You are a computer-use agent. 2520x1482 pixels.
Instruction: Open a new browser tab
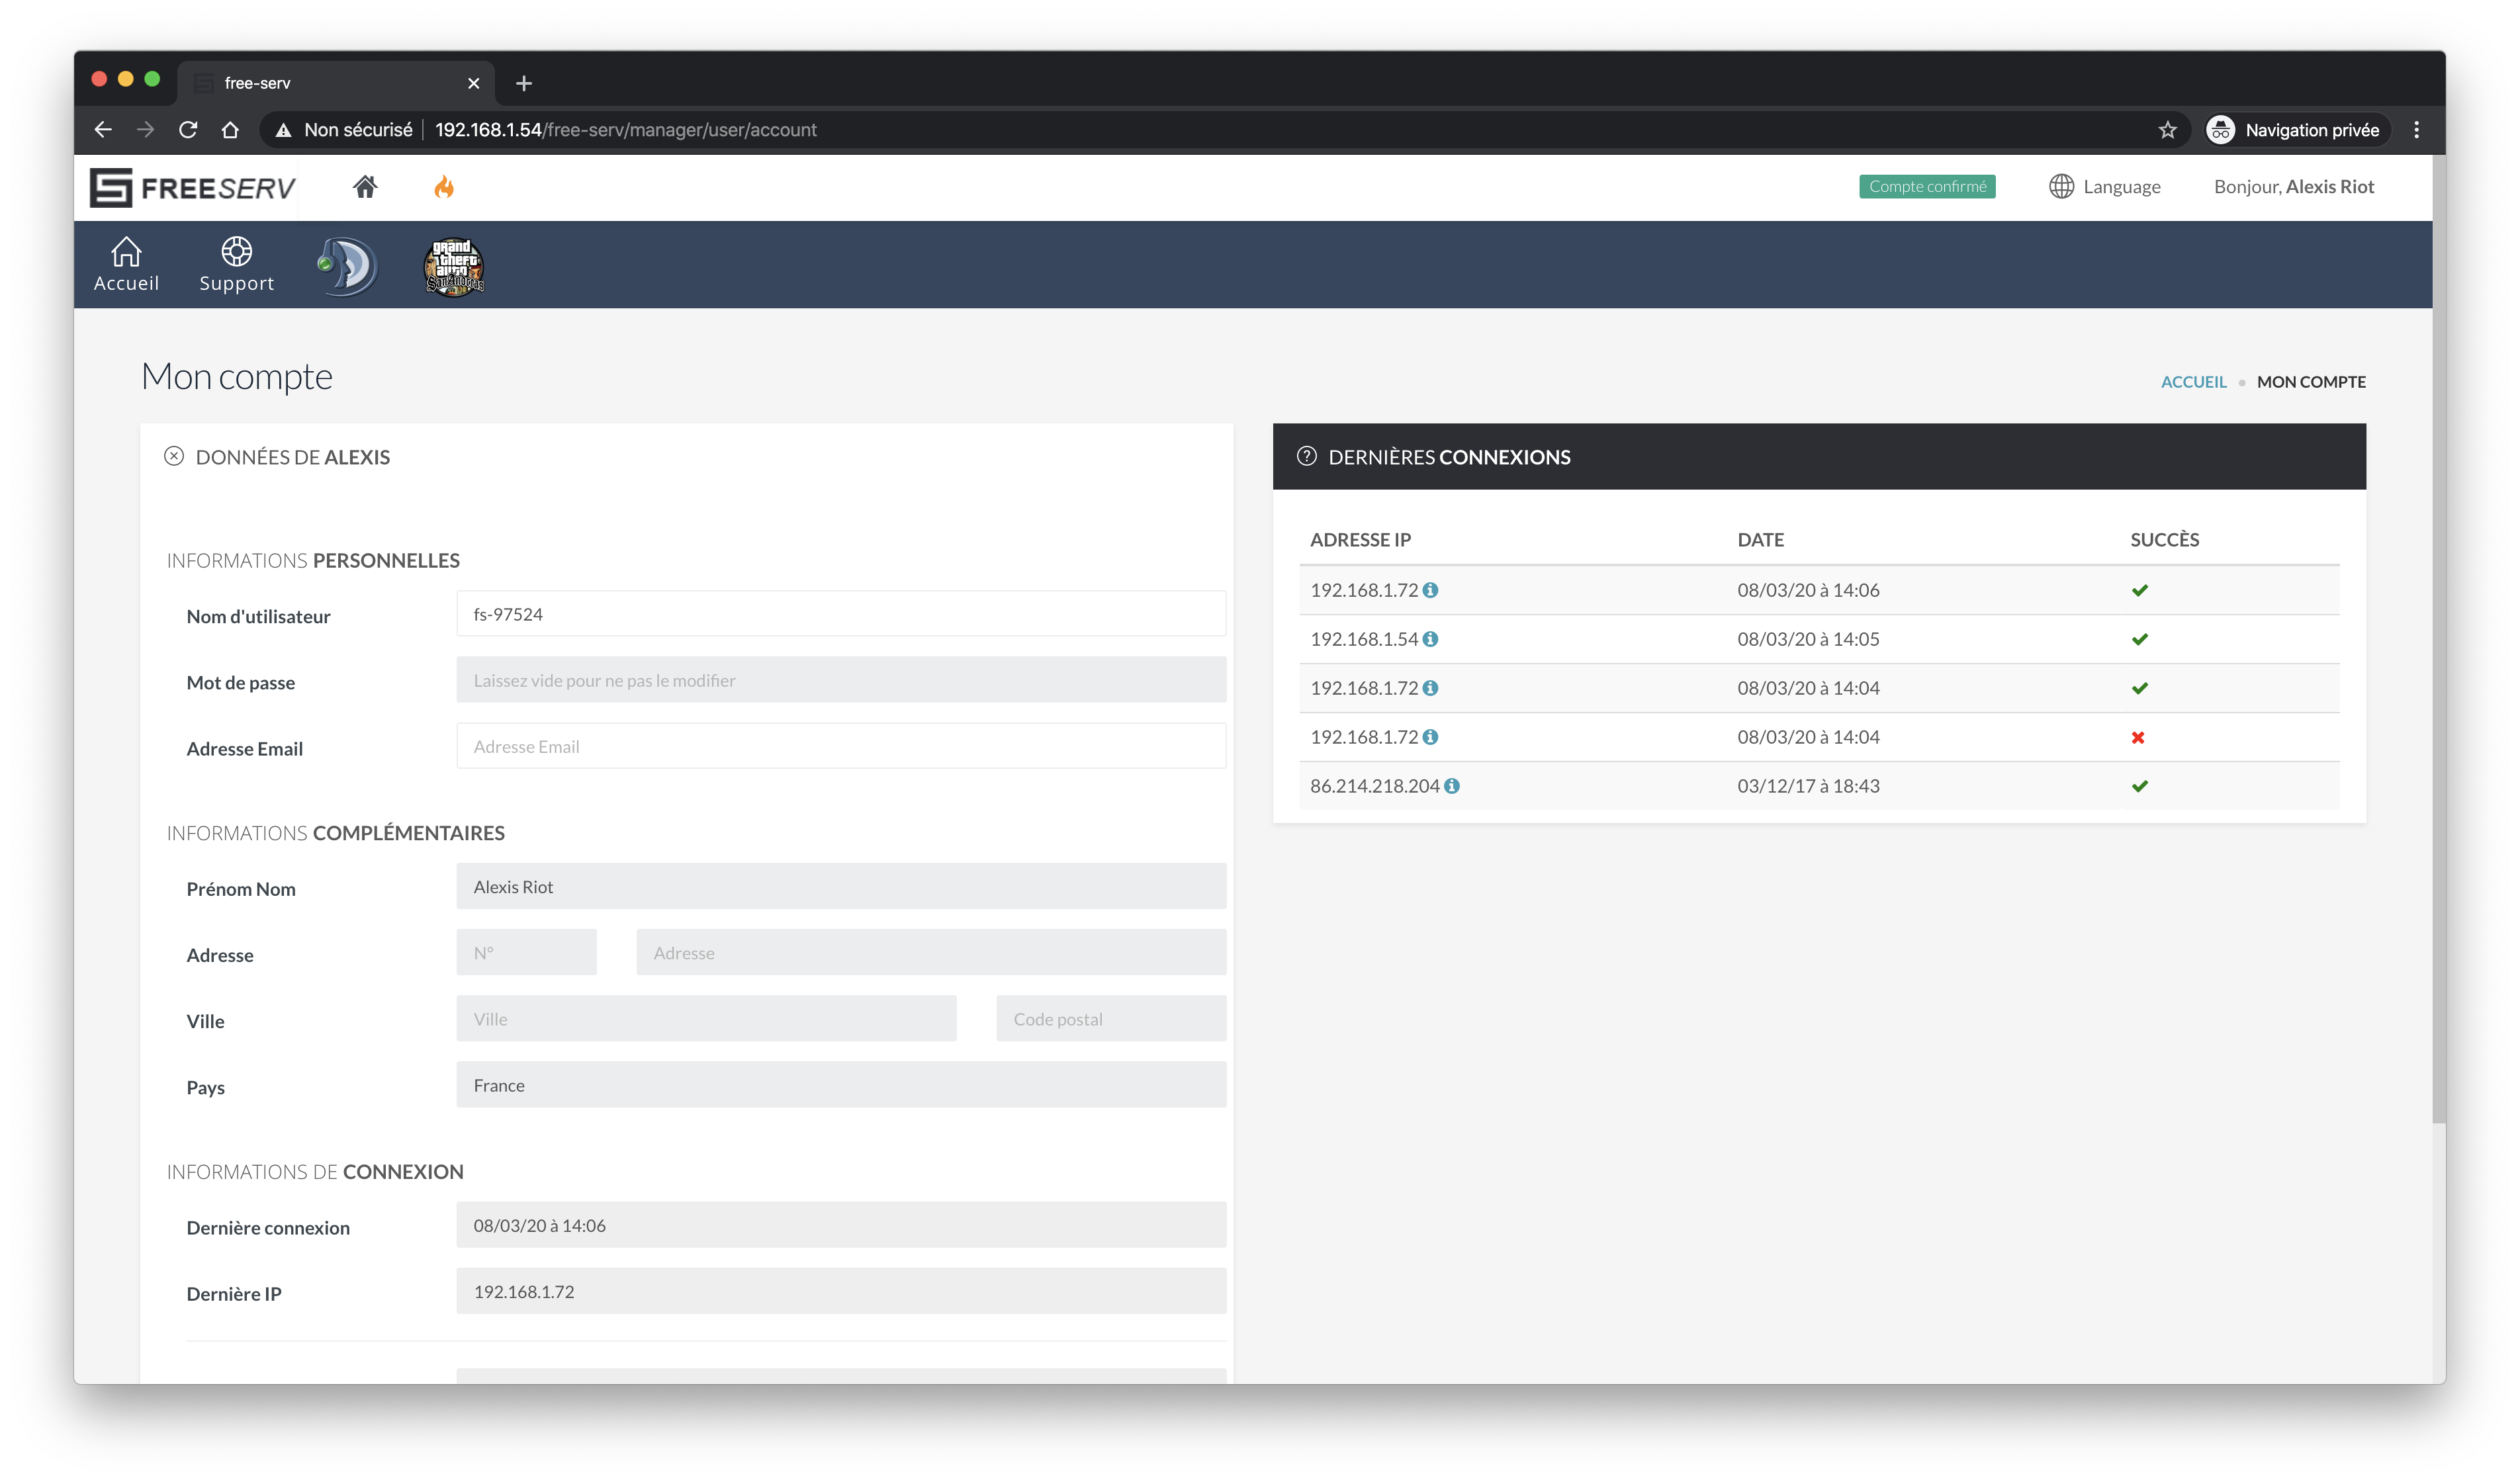pyautogui.click(x=524, y=83)
